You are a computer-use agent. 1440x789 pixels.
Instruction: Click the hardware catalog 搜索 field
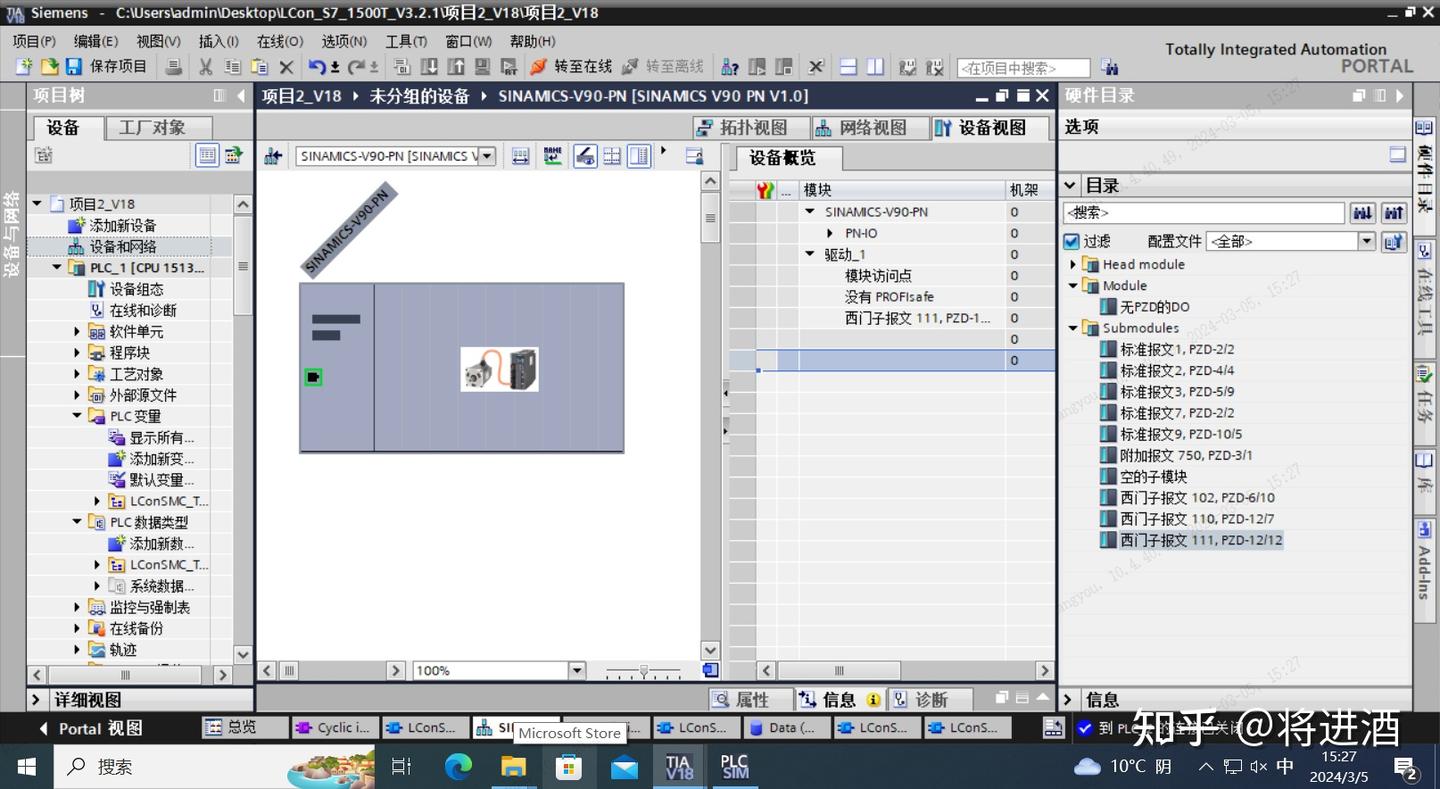tap(1204, 213)
